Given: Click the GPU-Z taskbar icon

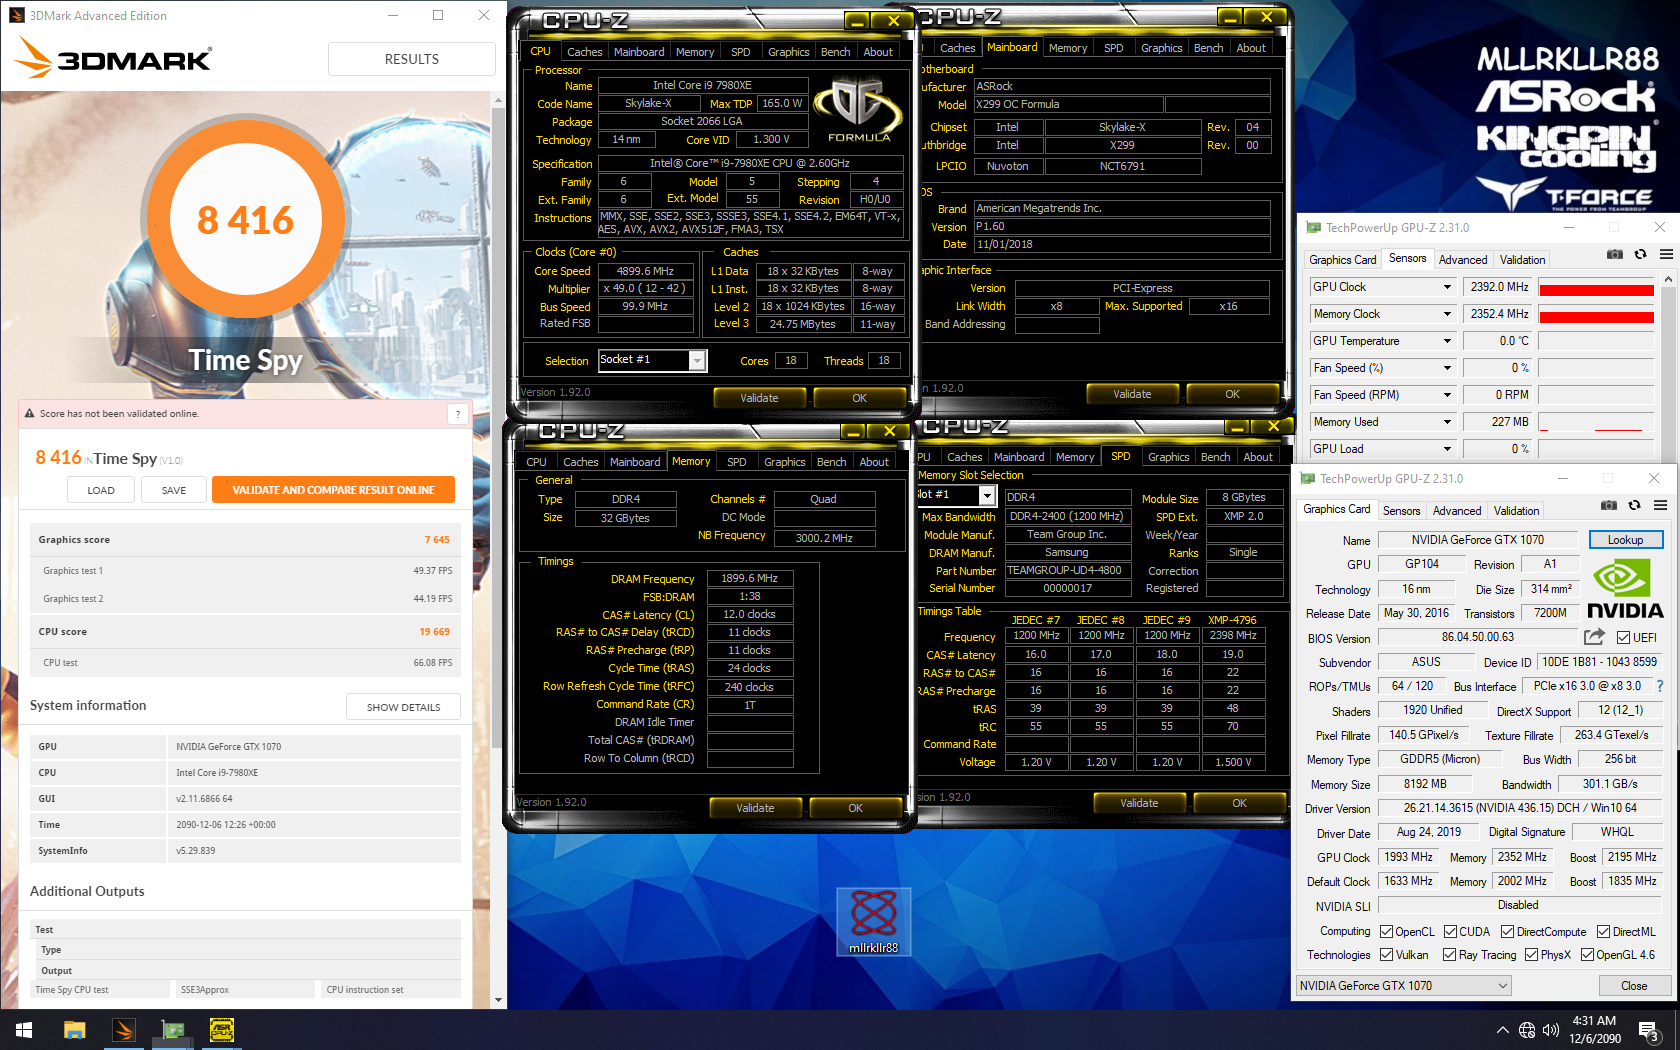Looking at the screenshot, I should pos(173,1030).
